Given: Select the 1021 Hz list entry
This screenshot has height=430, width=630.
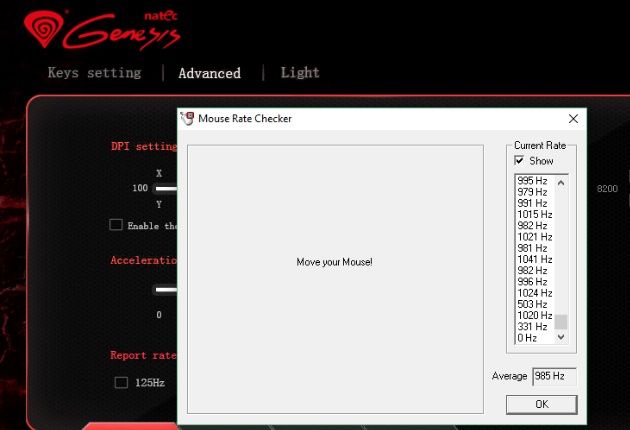Looking at the screenshot, I should click(534, 237).
